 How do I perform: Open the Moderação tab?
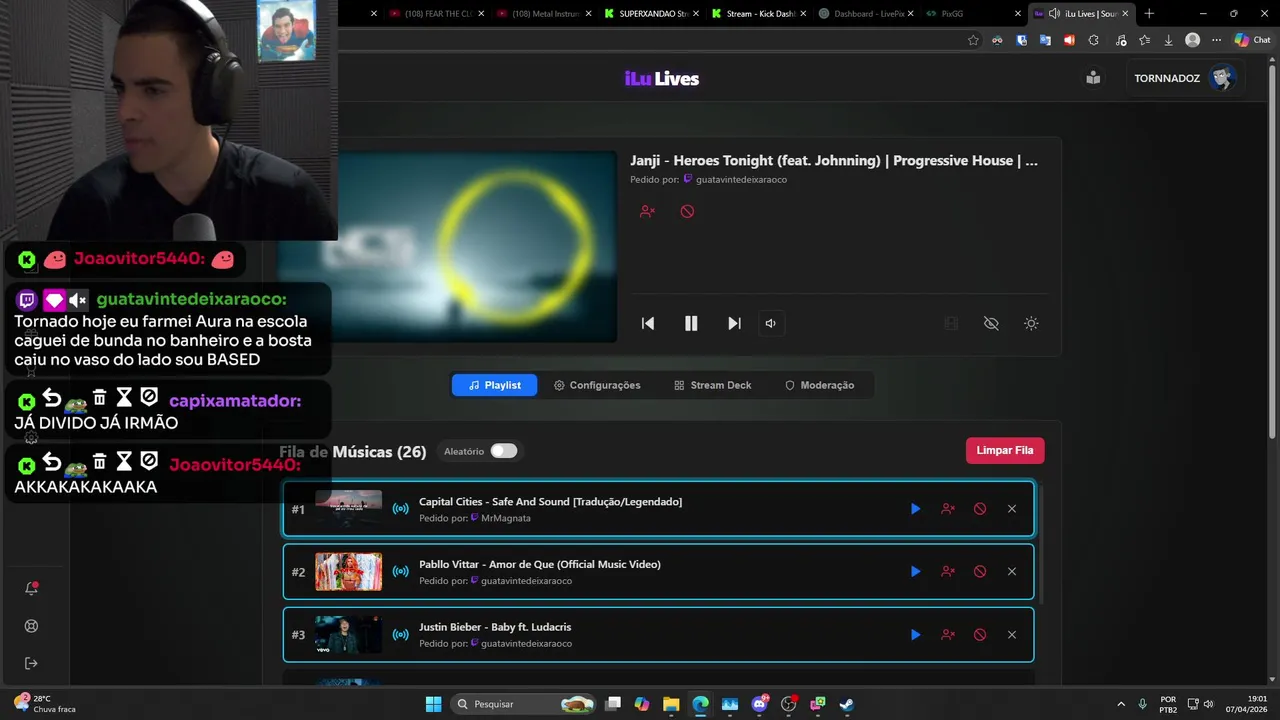(819, 385)
